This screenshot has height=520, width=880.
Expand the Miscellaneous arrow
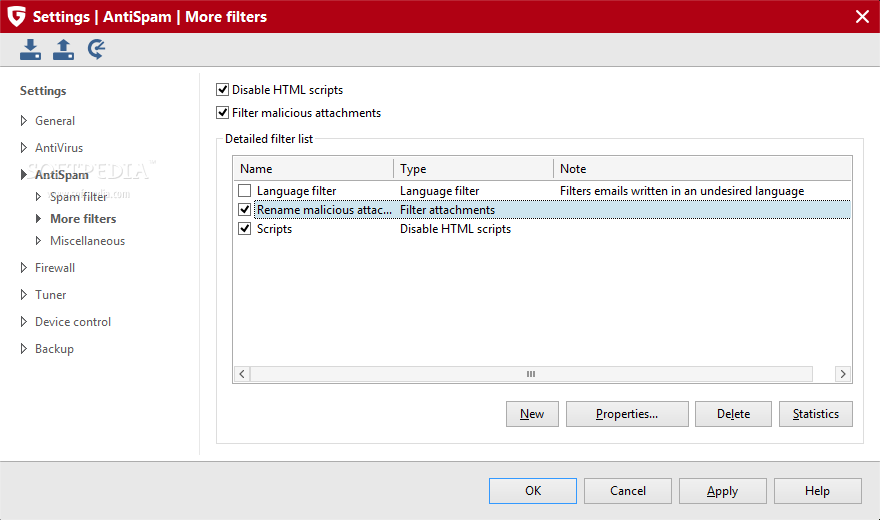point(38,240)
